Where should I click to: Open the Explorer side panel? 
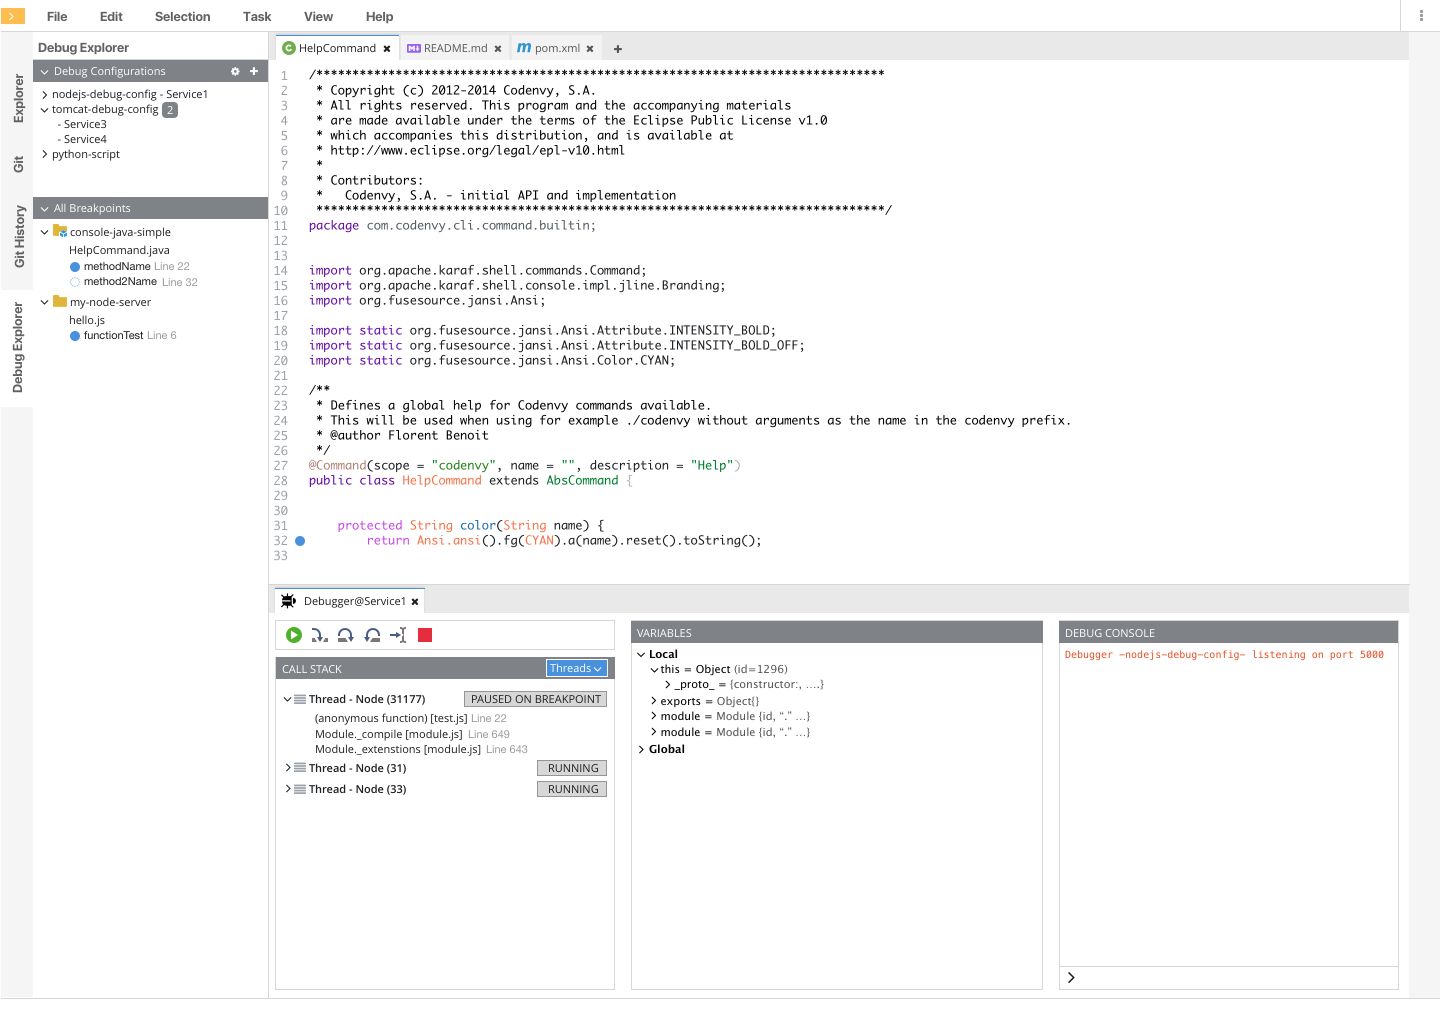click(x=18, y=98)
